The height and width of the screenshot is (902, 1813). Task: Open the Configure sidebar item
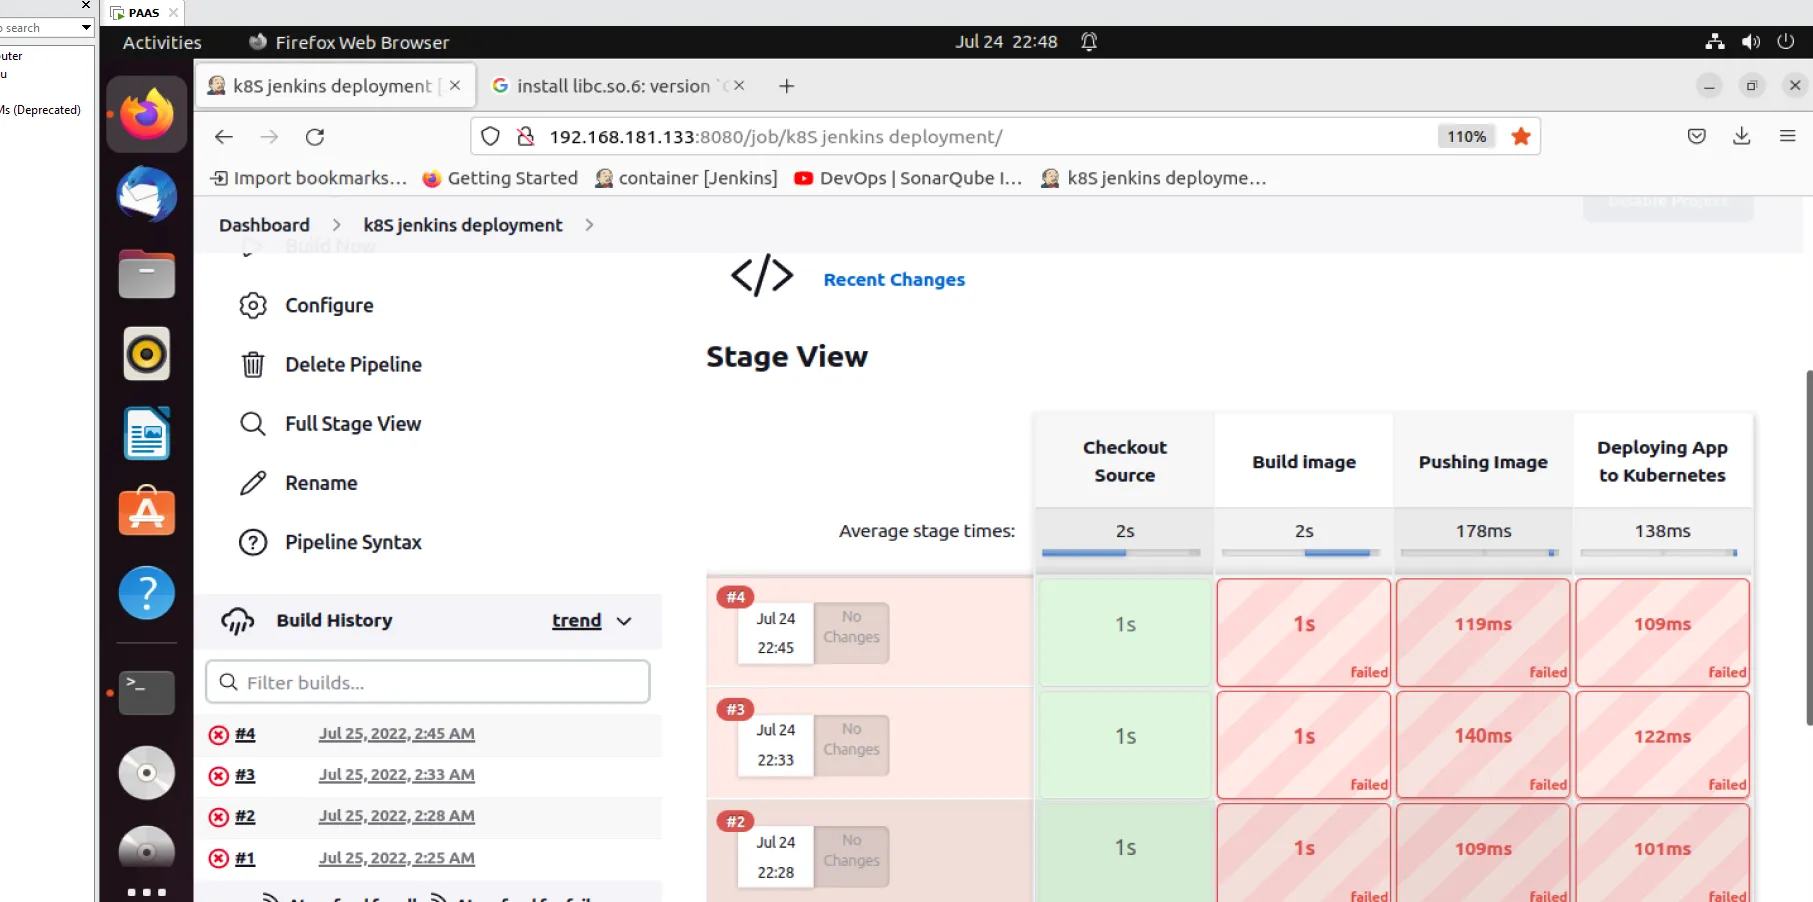pyautogui.click(x=329, y=305)
